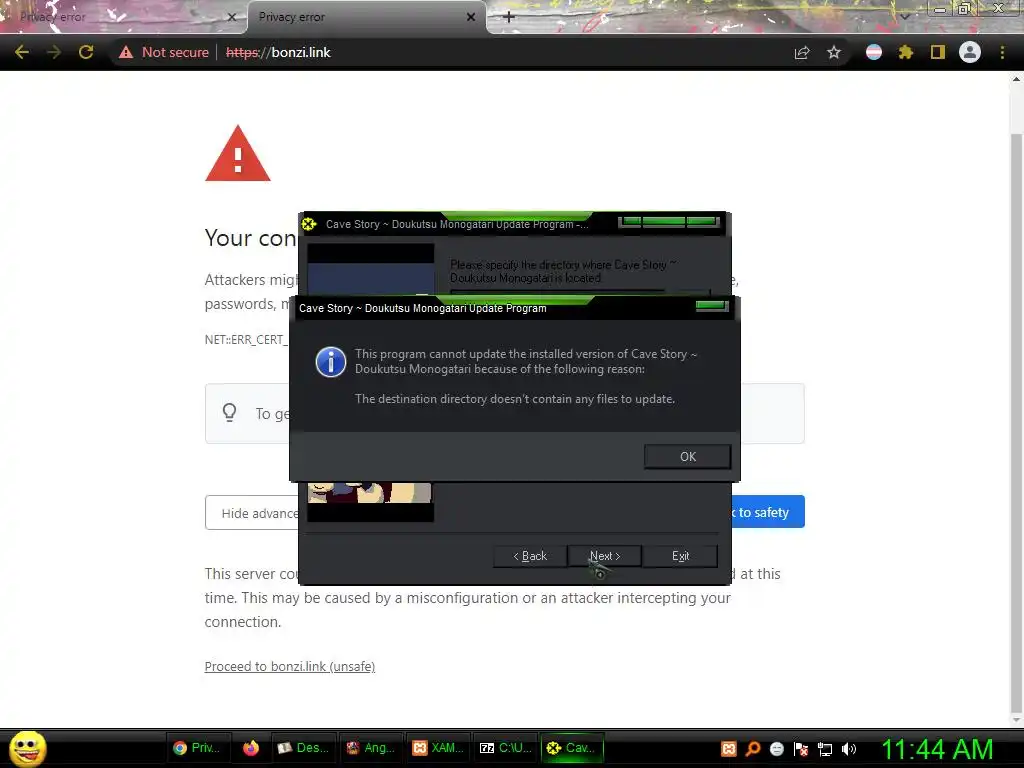Open Chrome's side panel icon
Image resolution: width=1024 pixels, height=768 pixels.
pos(937,52)
